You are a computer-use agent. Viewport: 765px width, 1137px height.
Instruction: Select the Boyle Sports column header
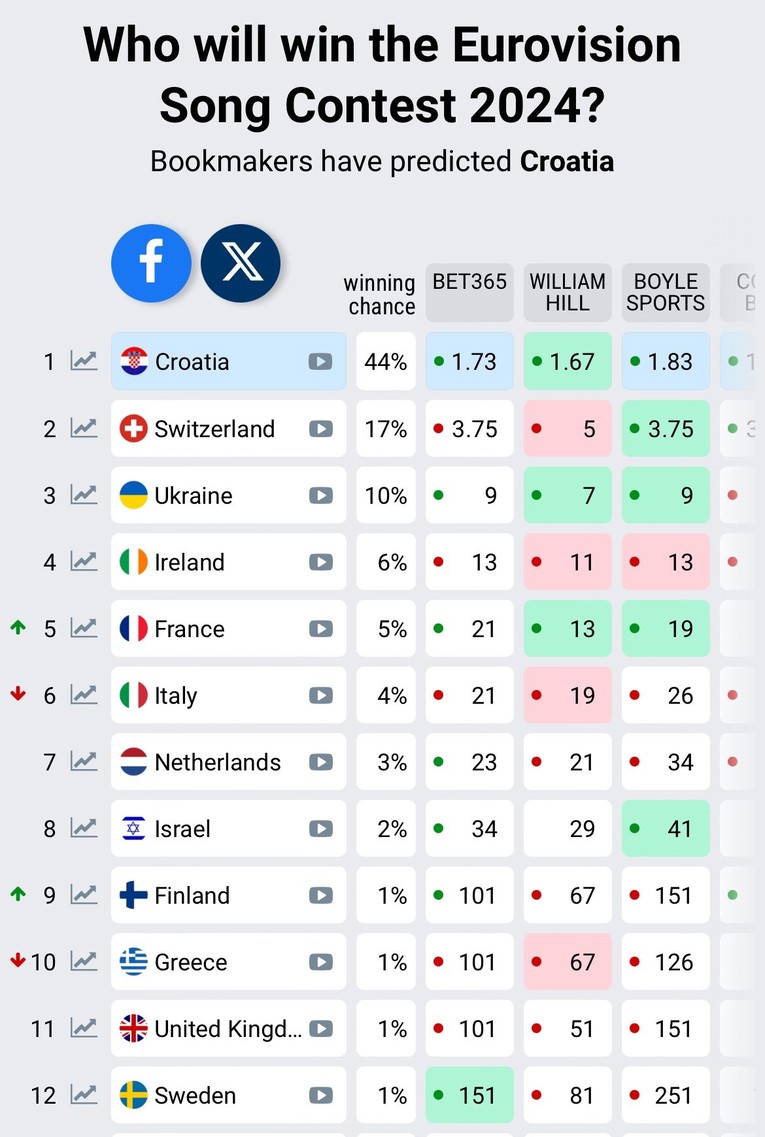pos(666,292)
